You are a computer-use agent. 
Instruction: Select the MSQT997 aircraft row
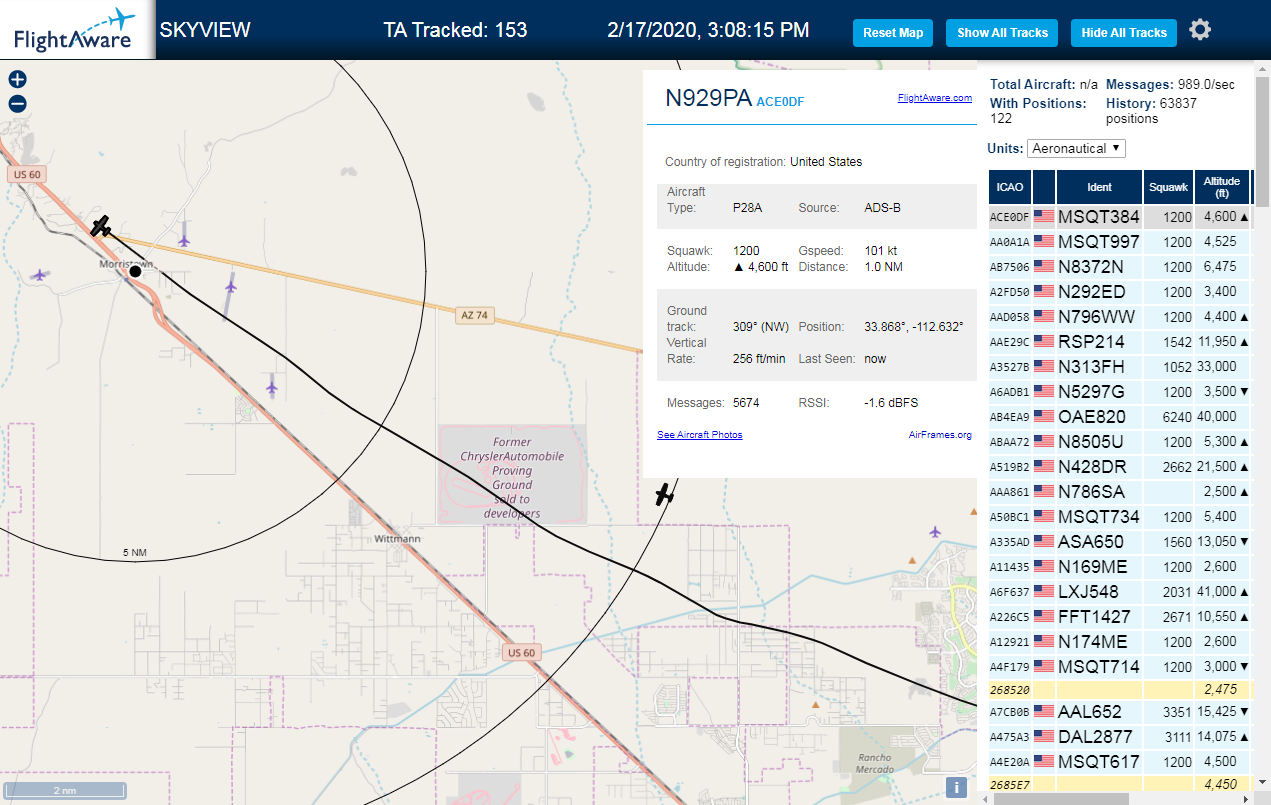(x=1119, y=241)
